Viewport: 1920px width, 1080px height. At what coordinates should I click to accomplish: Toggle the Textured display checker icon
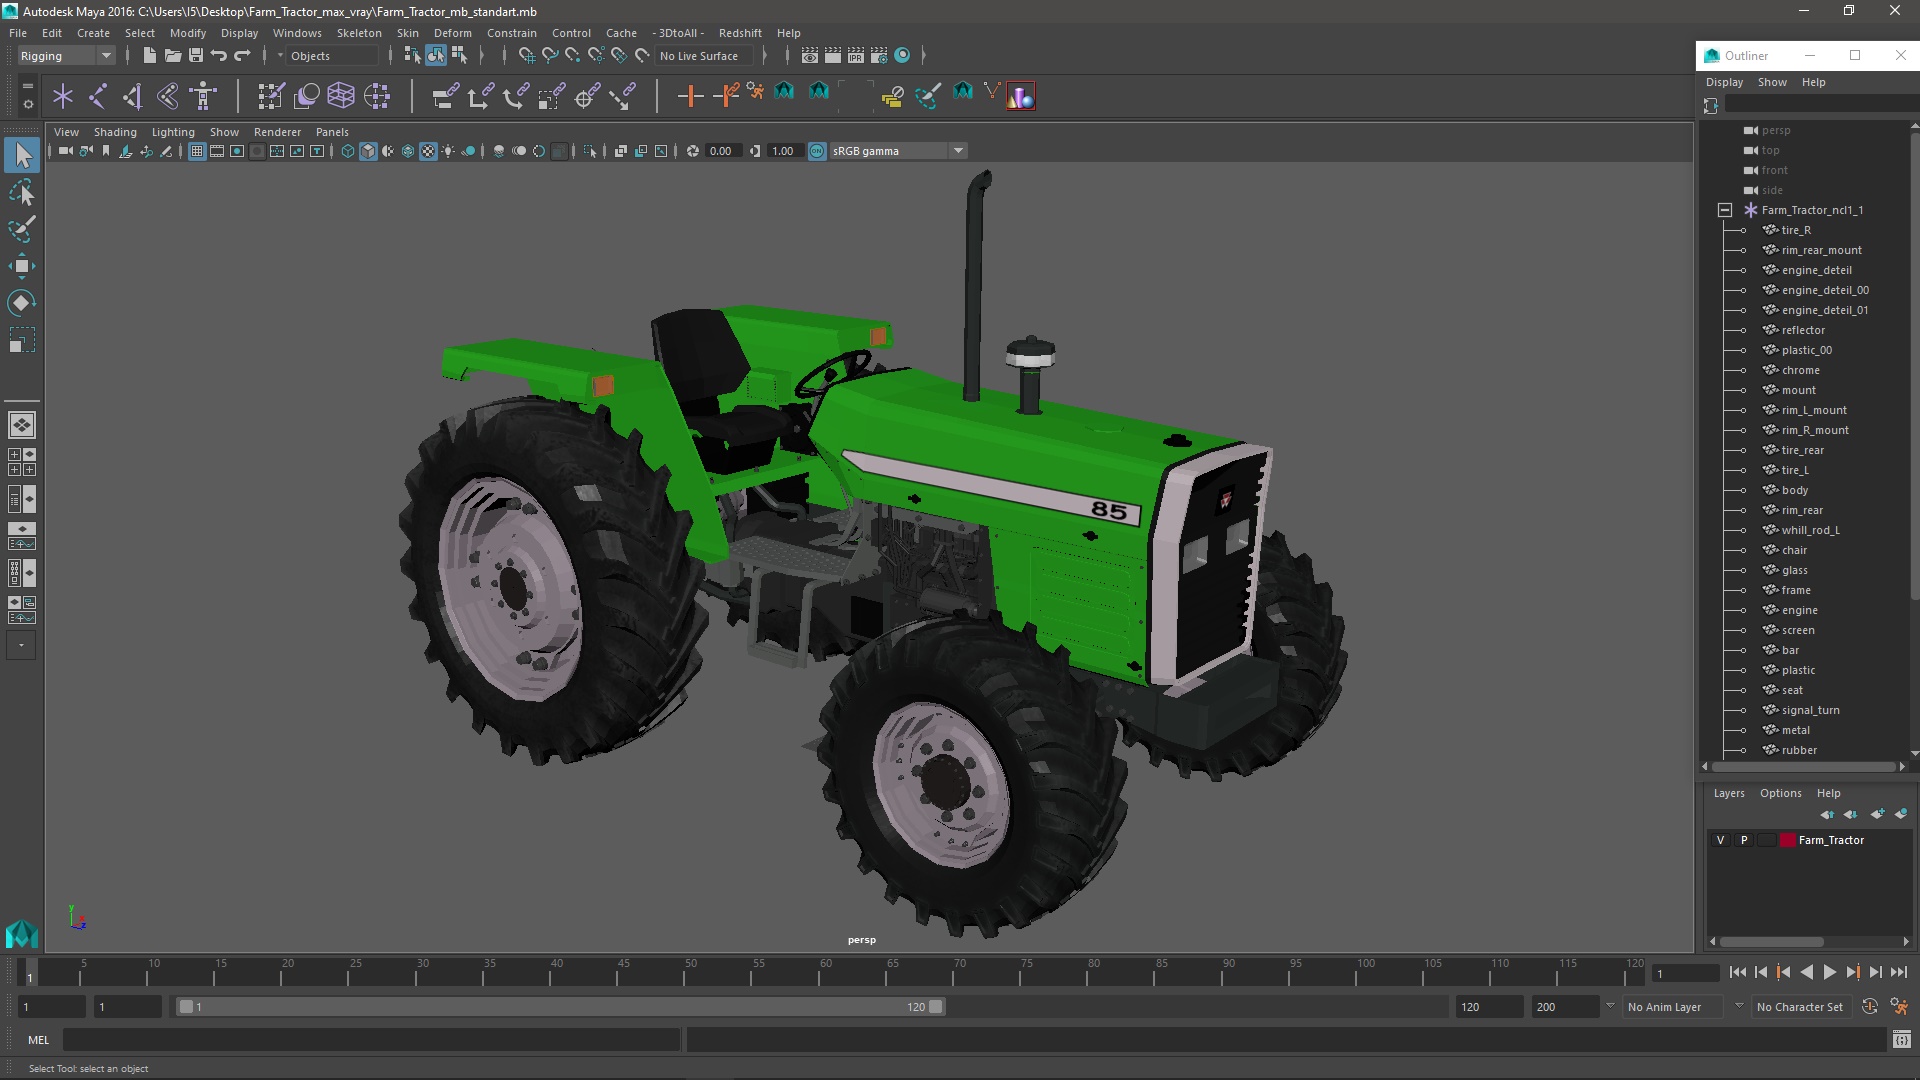[x=428, y=151]
